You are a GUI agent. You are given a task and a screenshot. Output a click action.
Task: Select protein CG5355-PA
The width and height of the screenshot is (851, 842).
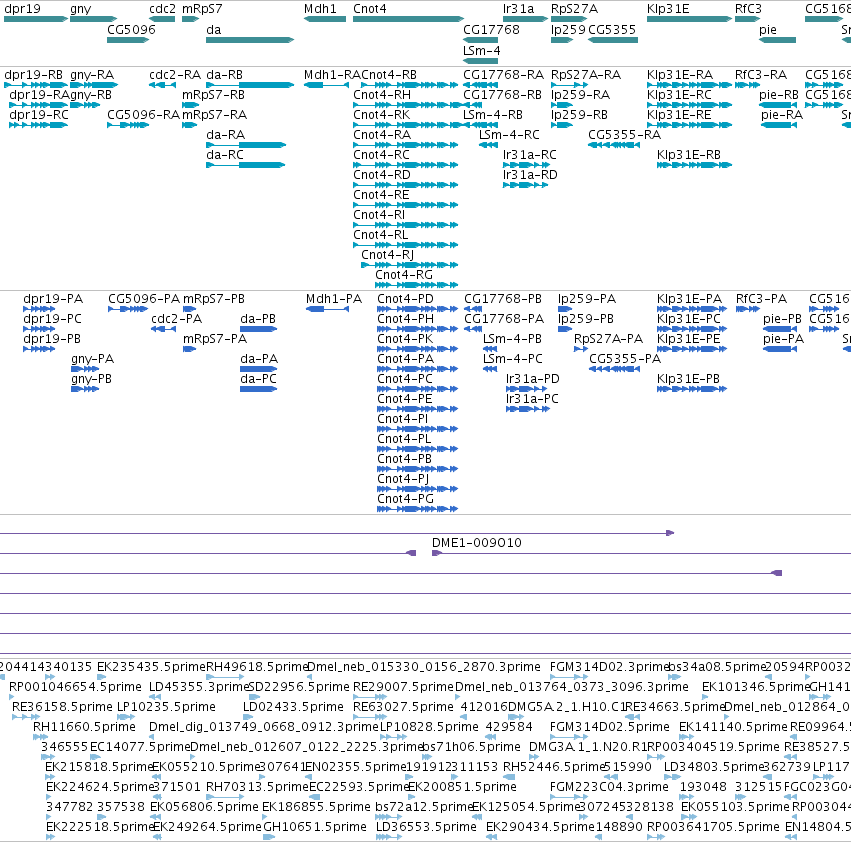pos(614,369)
